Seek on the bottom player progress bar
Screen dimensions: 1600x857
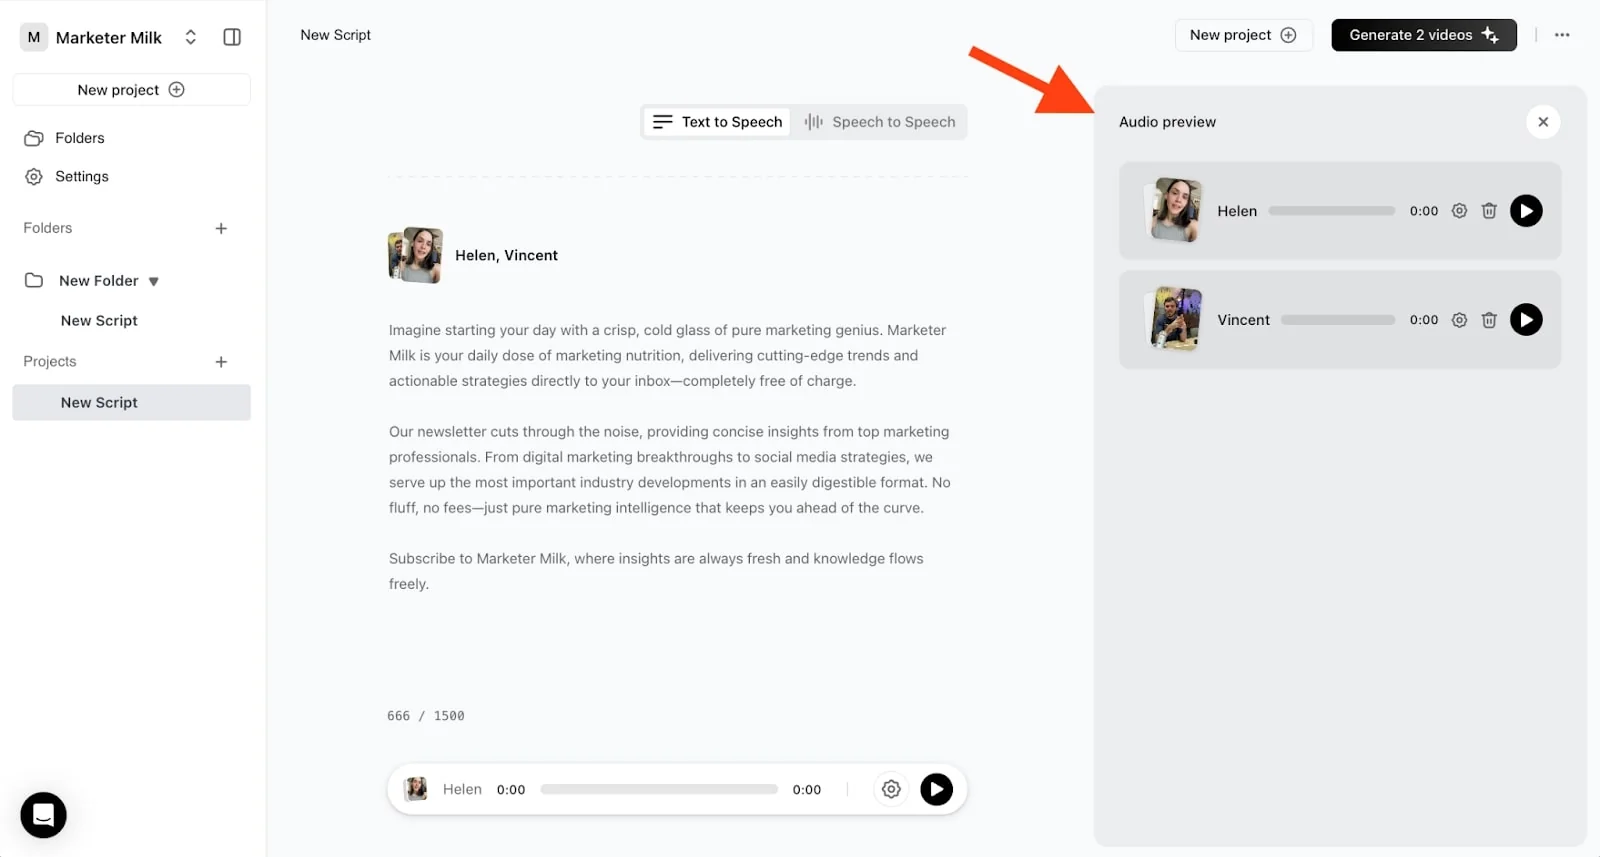pyautogui.click(x=659, y=789)
